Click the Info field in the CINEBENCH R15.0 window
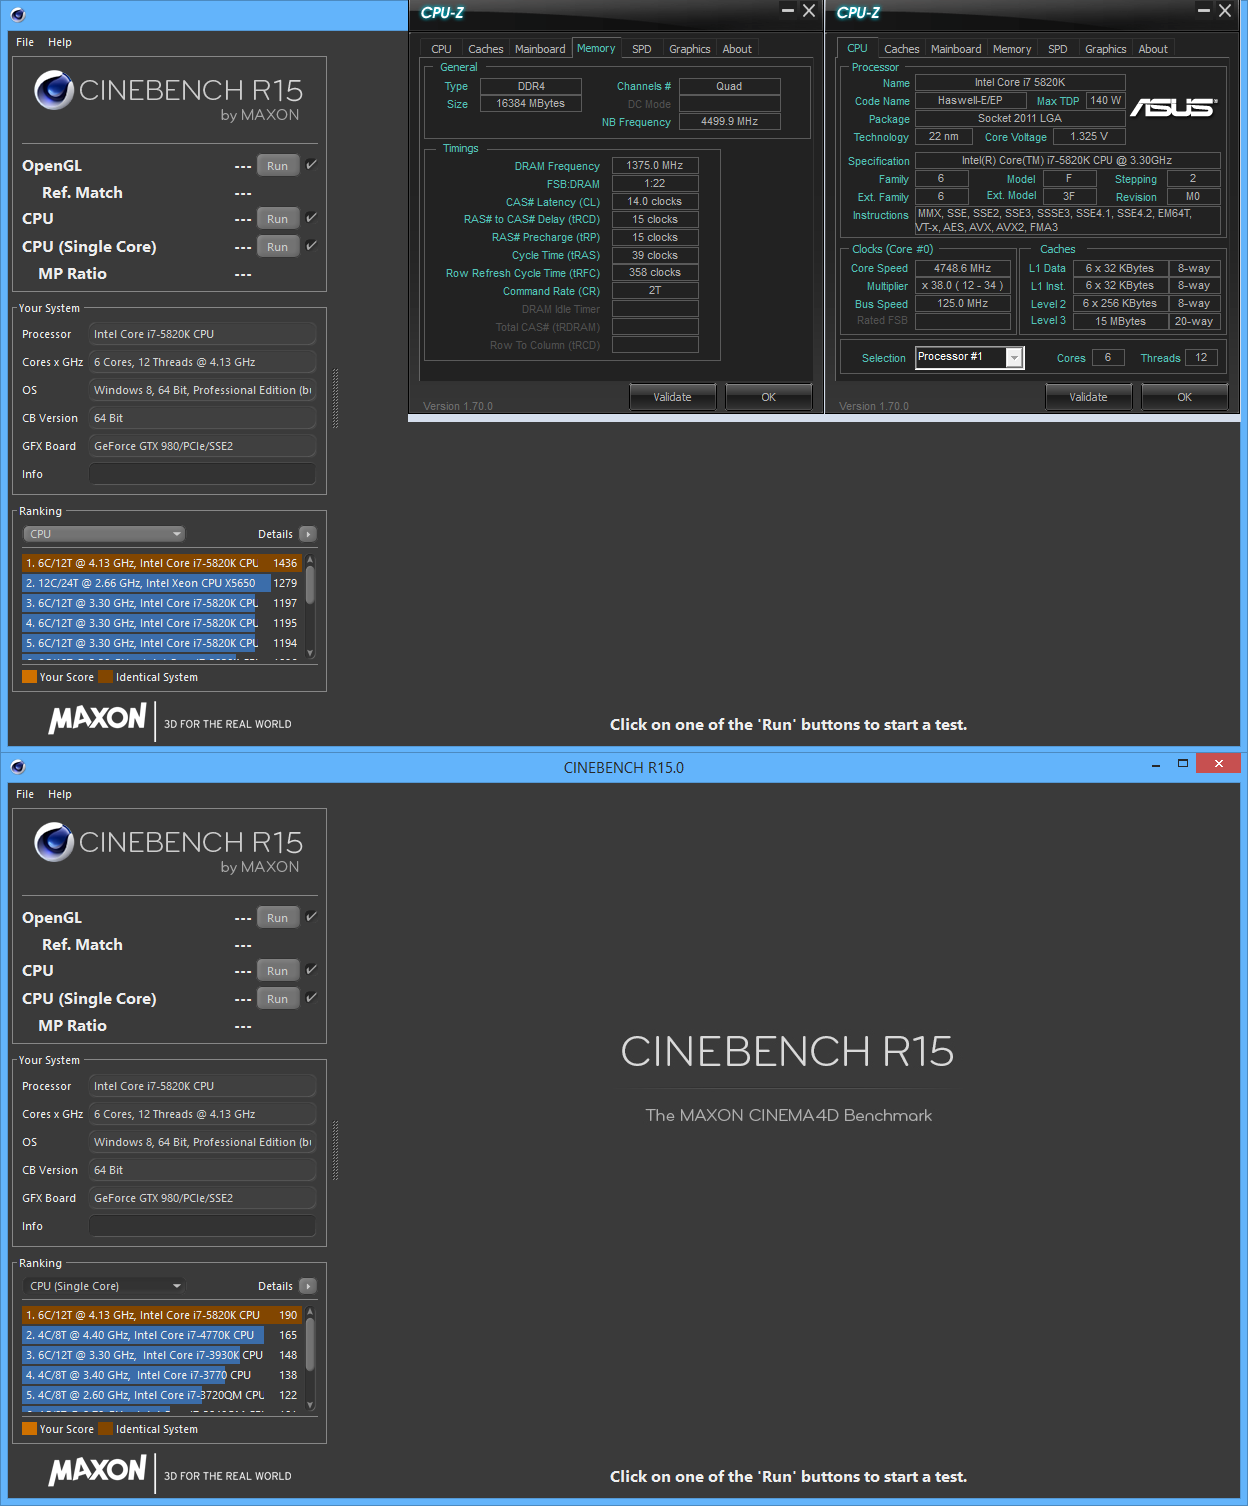The image size is (1248, 1512). tap(203, 1226)
